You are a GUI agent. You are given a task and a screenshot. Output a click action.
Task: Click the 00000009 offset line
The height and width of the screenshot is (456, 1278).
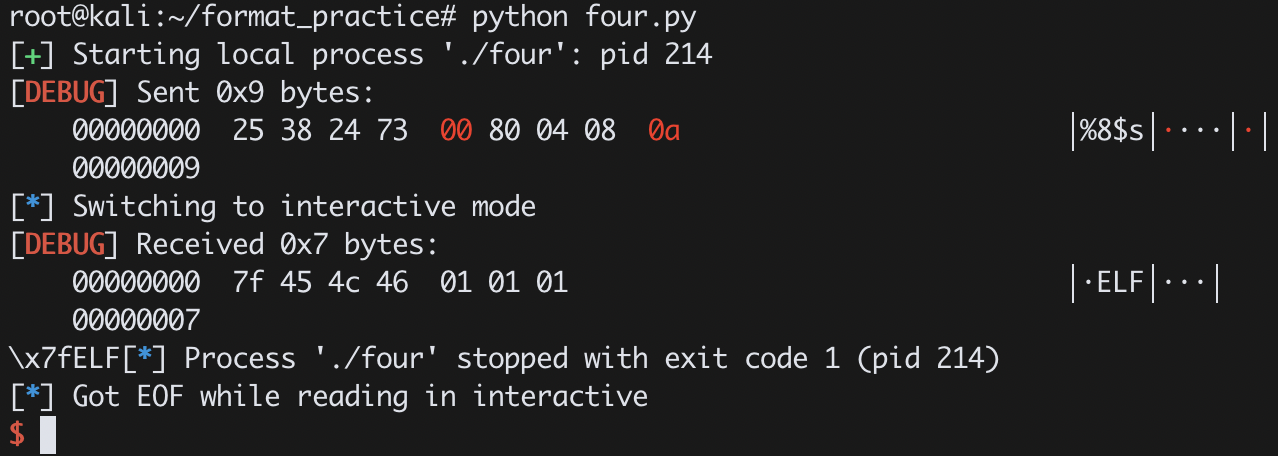tap(136, 168)
